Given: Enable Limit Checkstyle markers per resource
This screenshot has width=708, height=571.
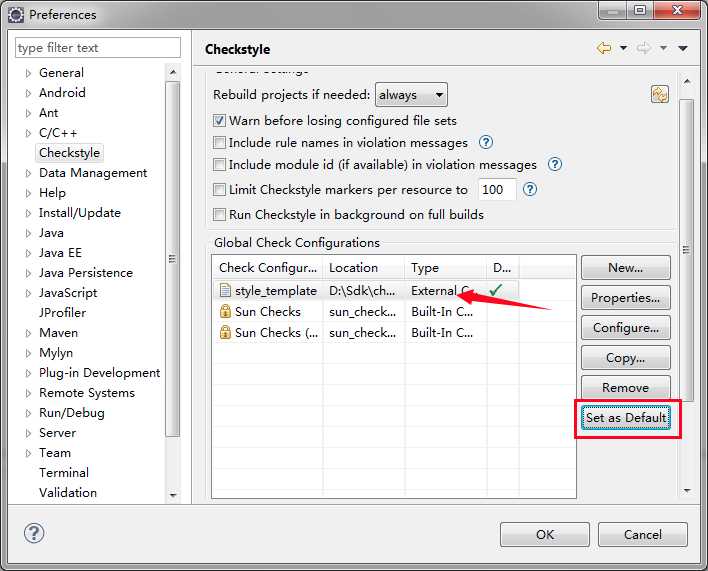Looking at the screenshot, I should coord(219,189).
